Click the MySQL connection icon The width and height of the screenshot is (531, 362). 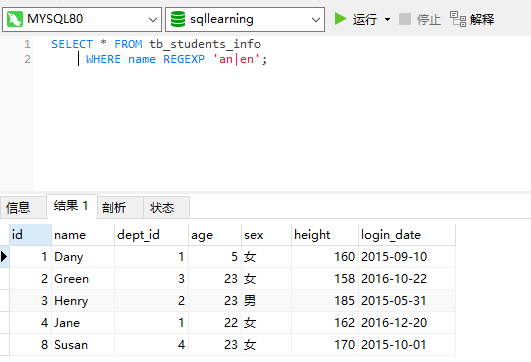(x=15, y=19)
